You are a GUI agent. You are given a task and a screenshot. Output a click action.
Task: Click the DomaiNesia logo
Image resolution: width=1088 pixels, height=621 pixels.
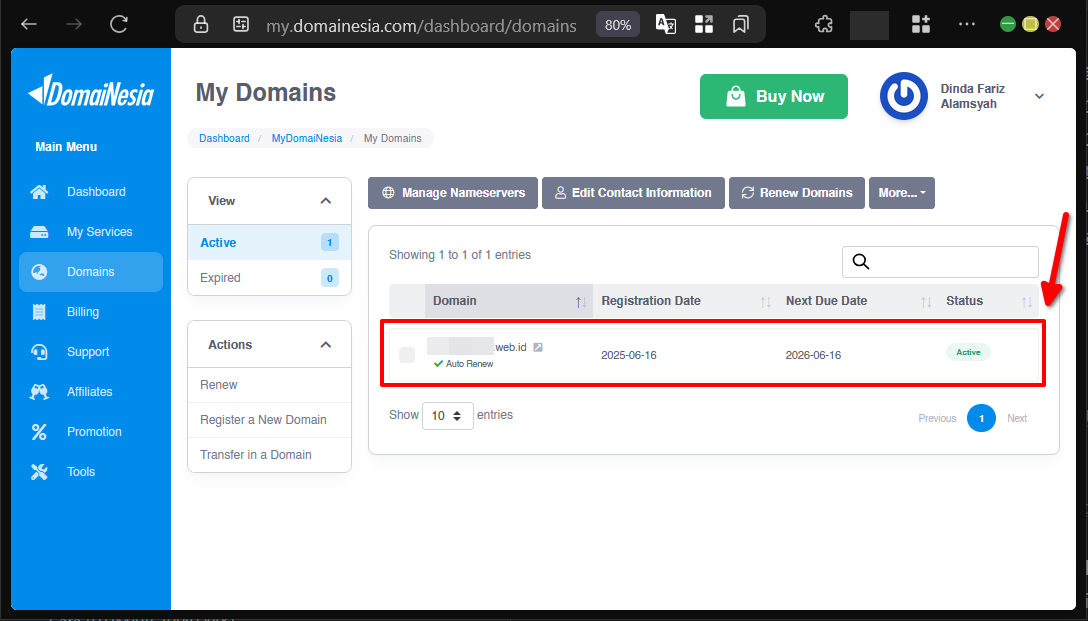click(90, 93)
